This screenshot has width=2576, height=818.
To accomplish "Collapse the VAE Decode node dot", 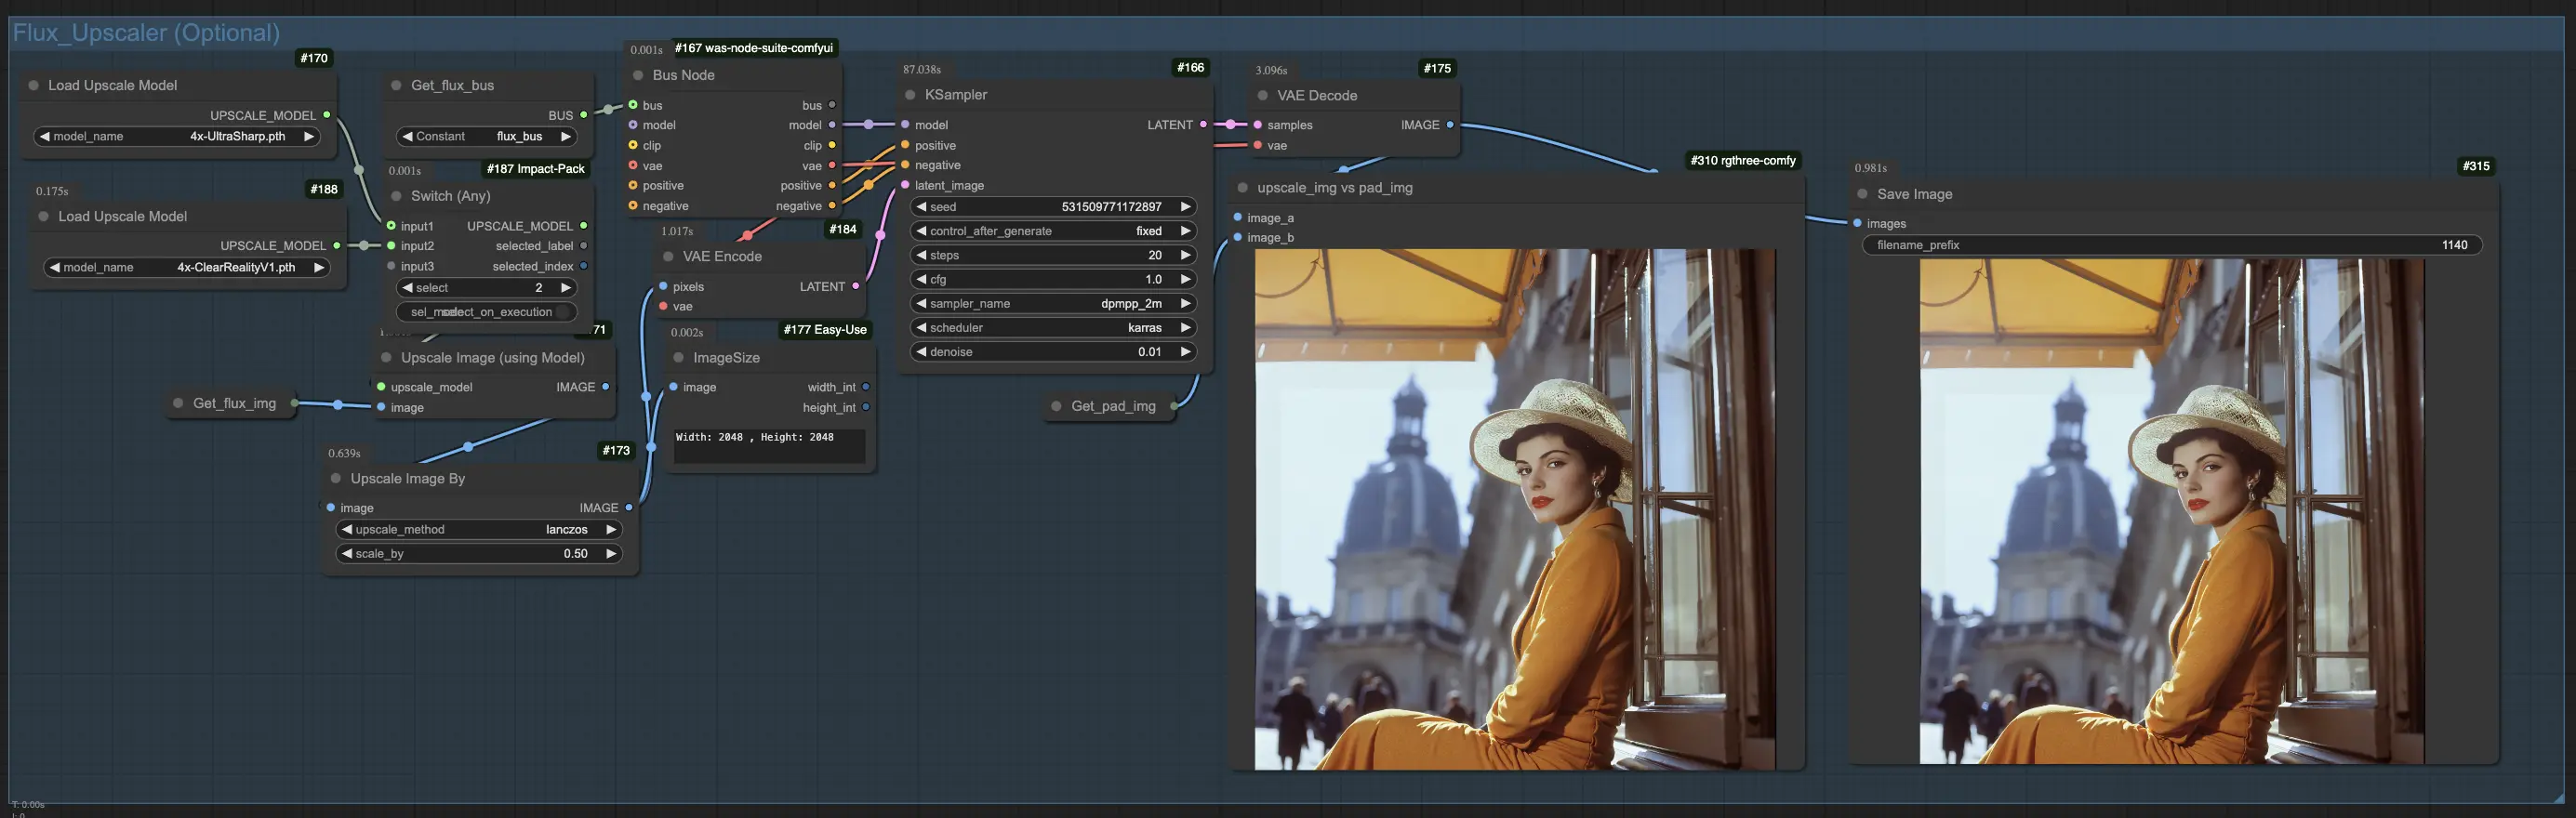I will [x=1263, y=95].
